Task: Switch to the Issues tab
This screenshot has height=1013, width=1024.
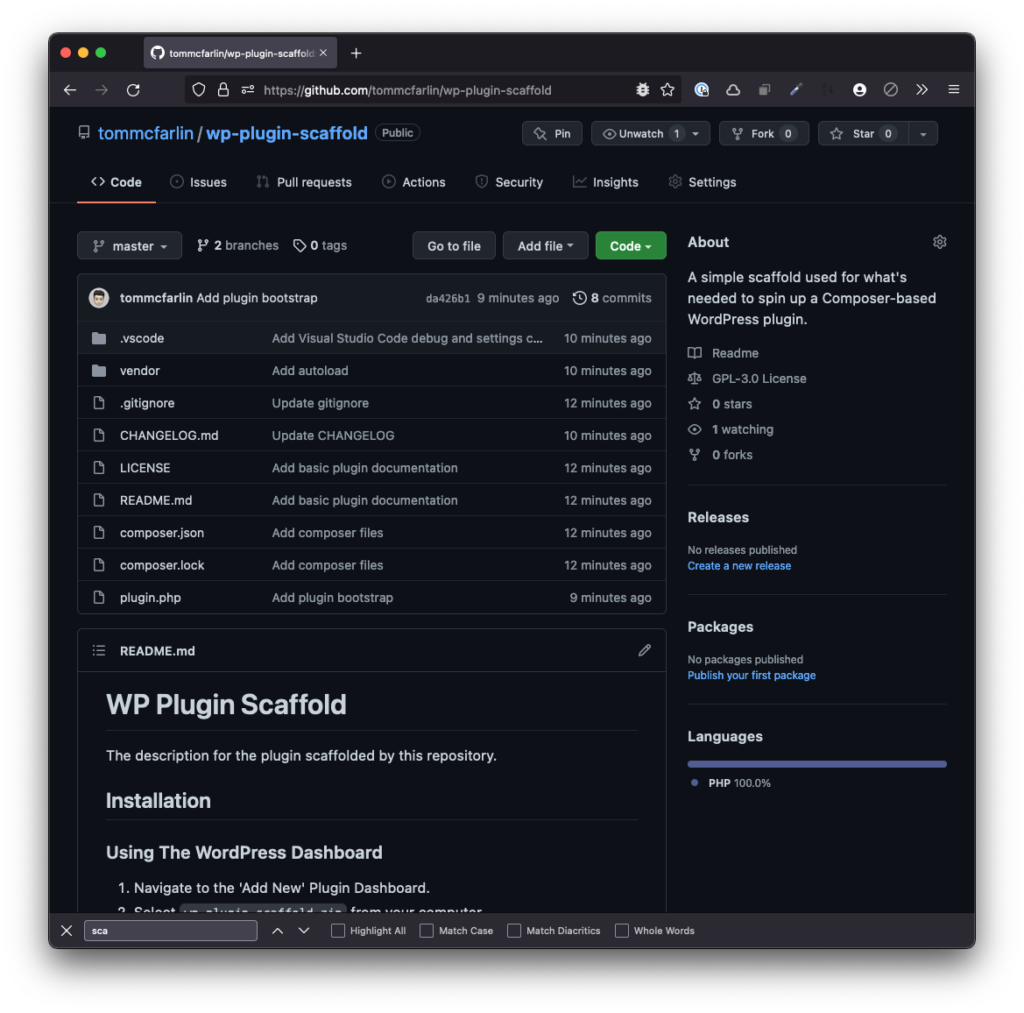Action: tap(199, 182)
